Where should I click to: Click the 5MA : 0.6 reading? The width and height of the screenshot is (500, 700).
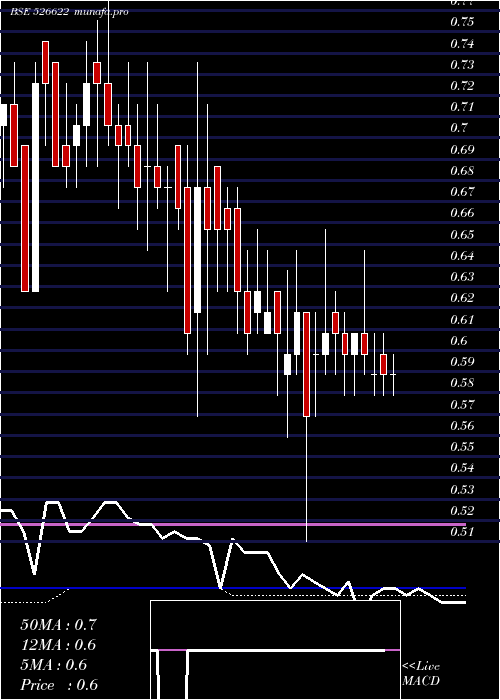[x=54, y=665]
